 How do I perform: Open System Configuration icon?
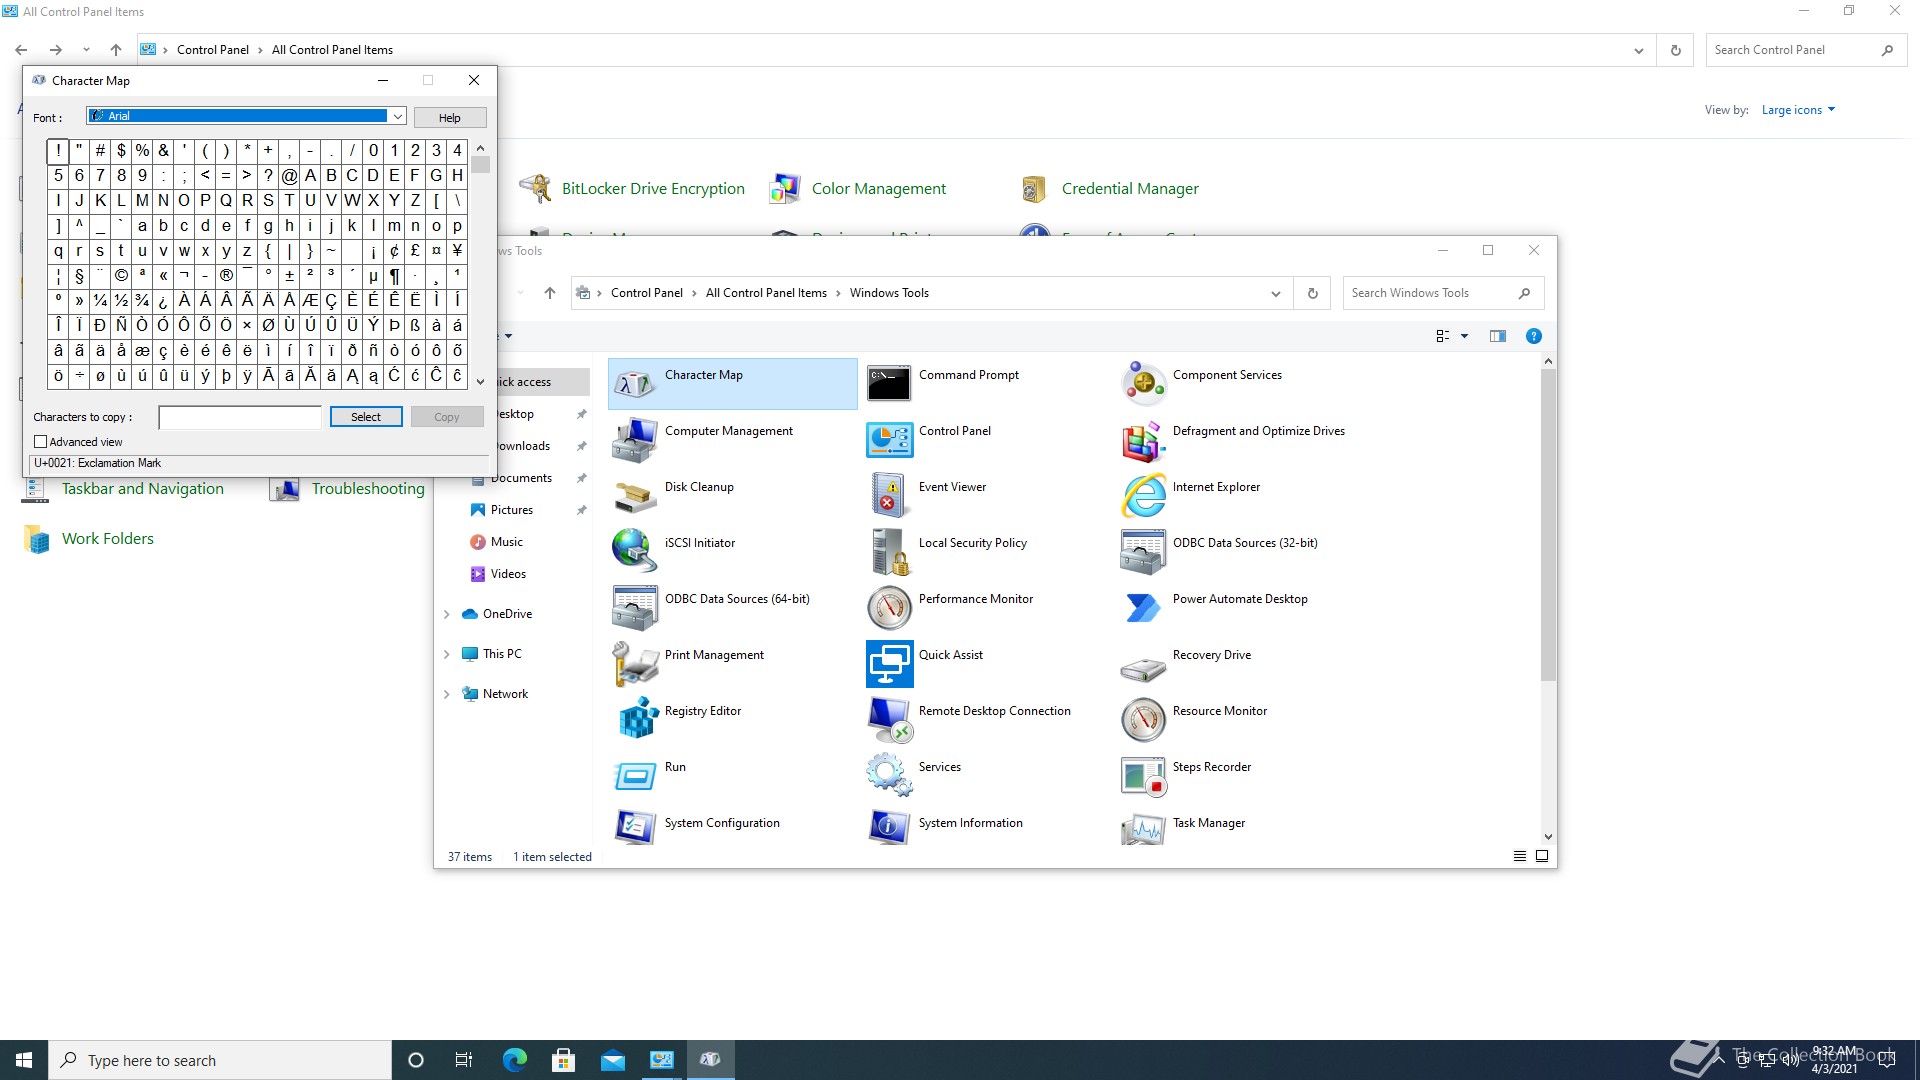pyautogui.click(x=635, y=828)
